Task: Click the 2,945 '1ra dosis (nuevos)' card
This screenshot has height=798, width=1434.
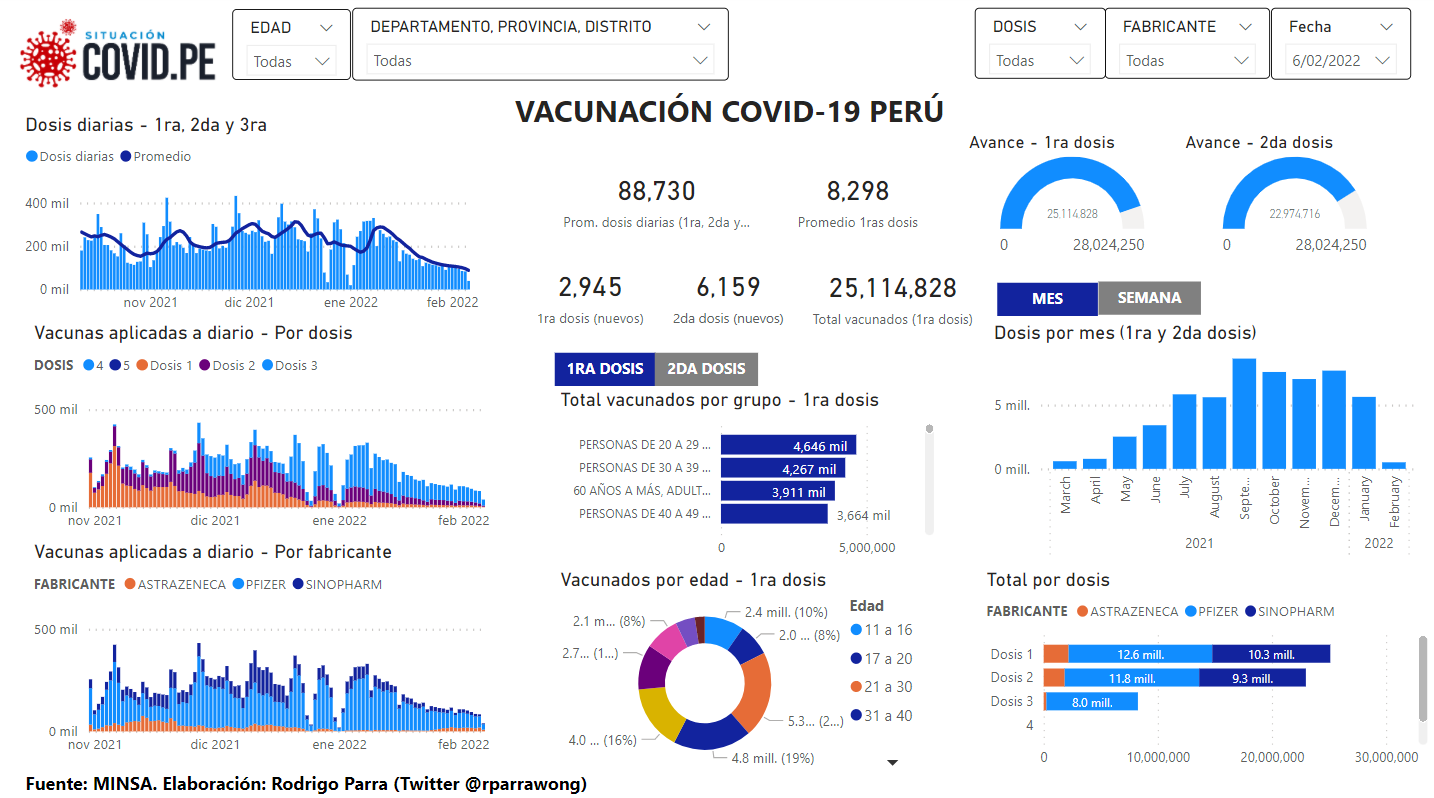Action: (x=590, y=300)
